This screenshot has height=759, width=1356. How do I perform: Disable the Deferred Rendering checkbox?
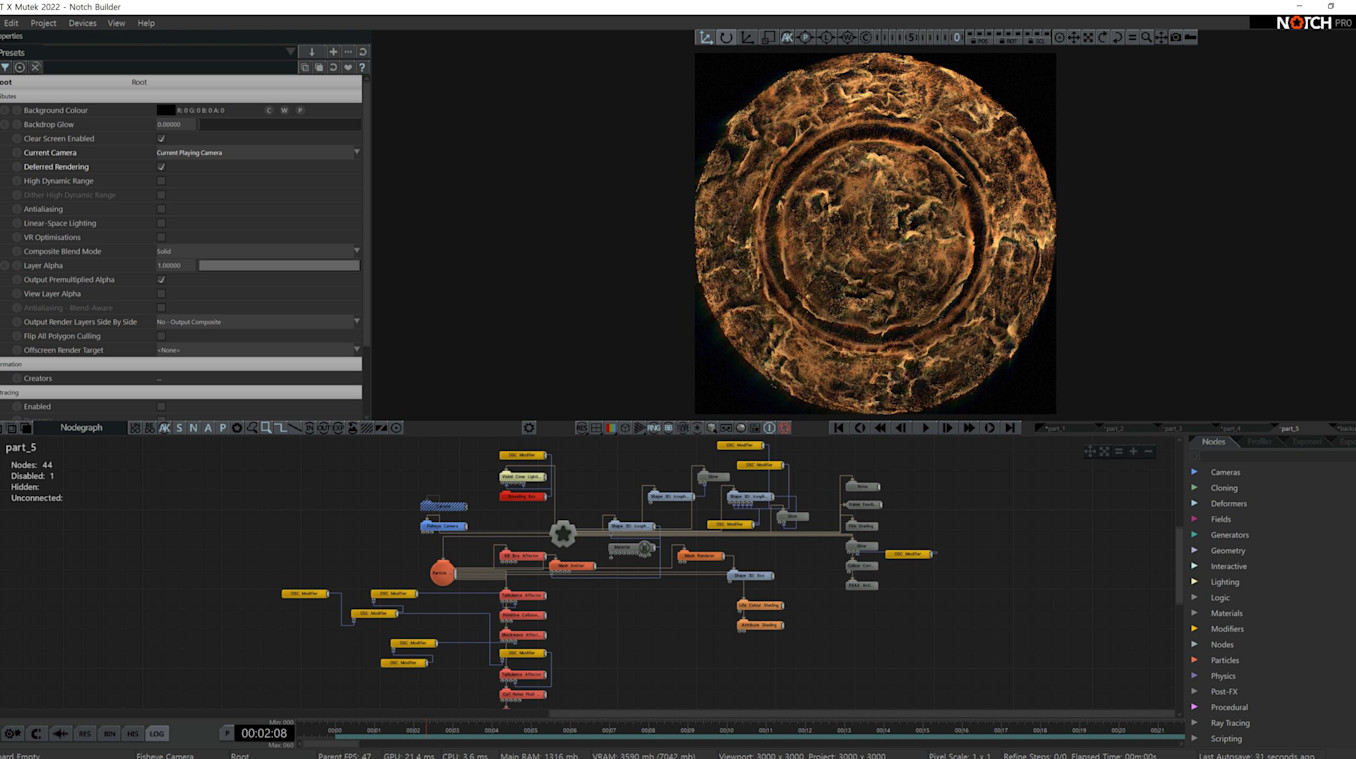[161, 167]
